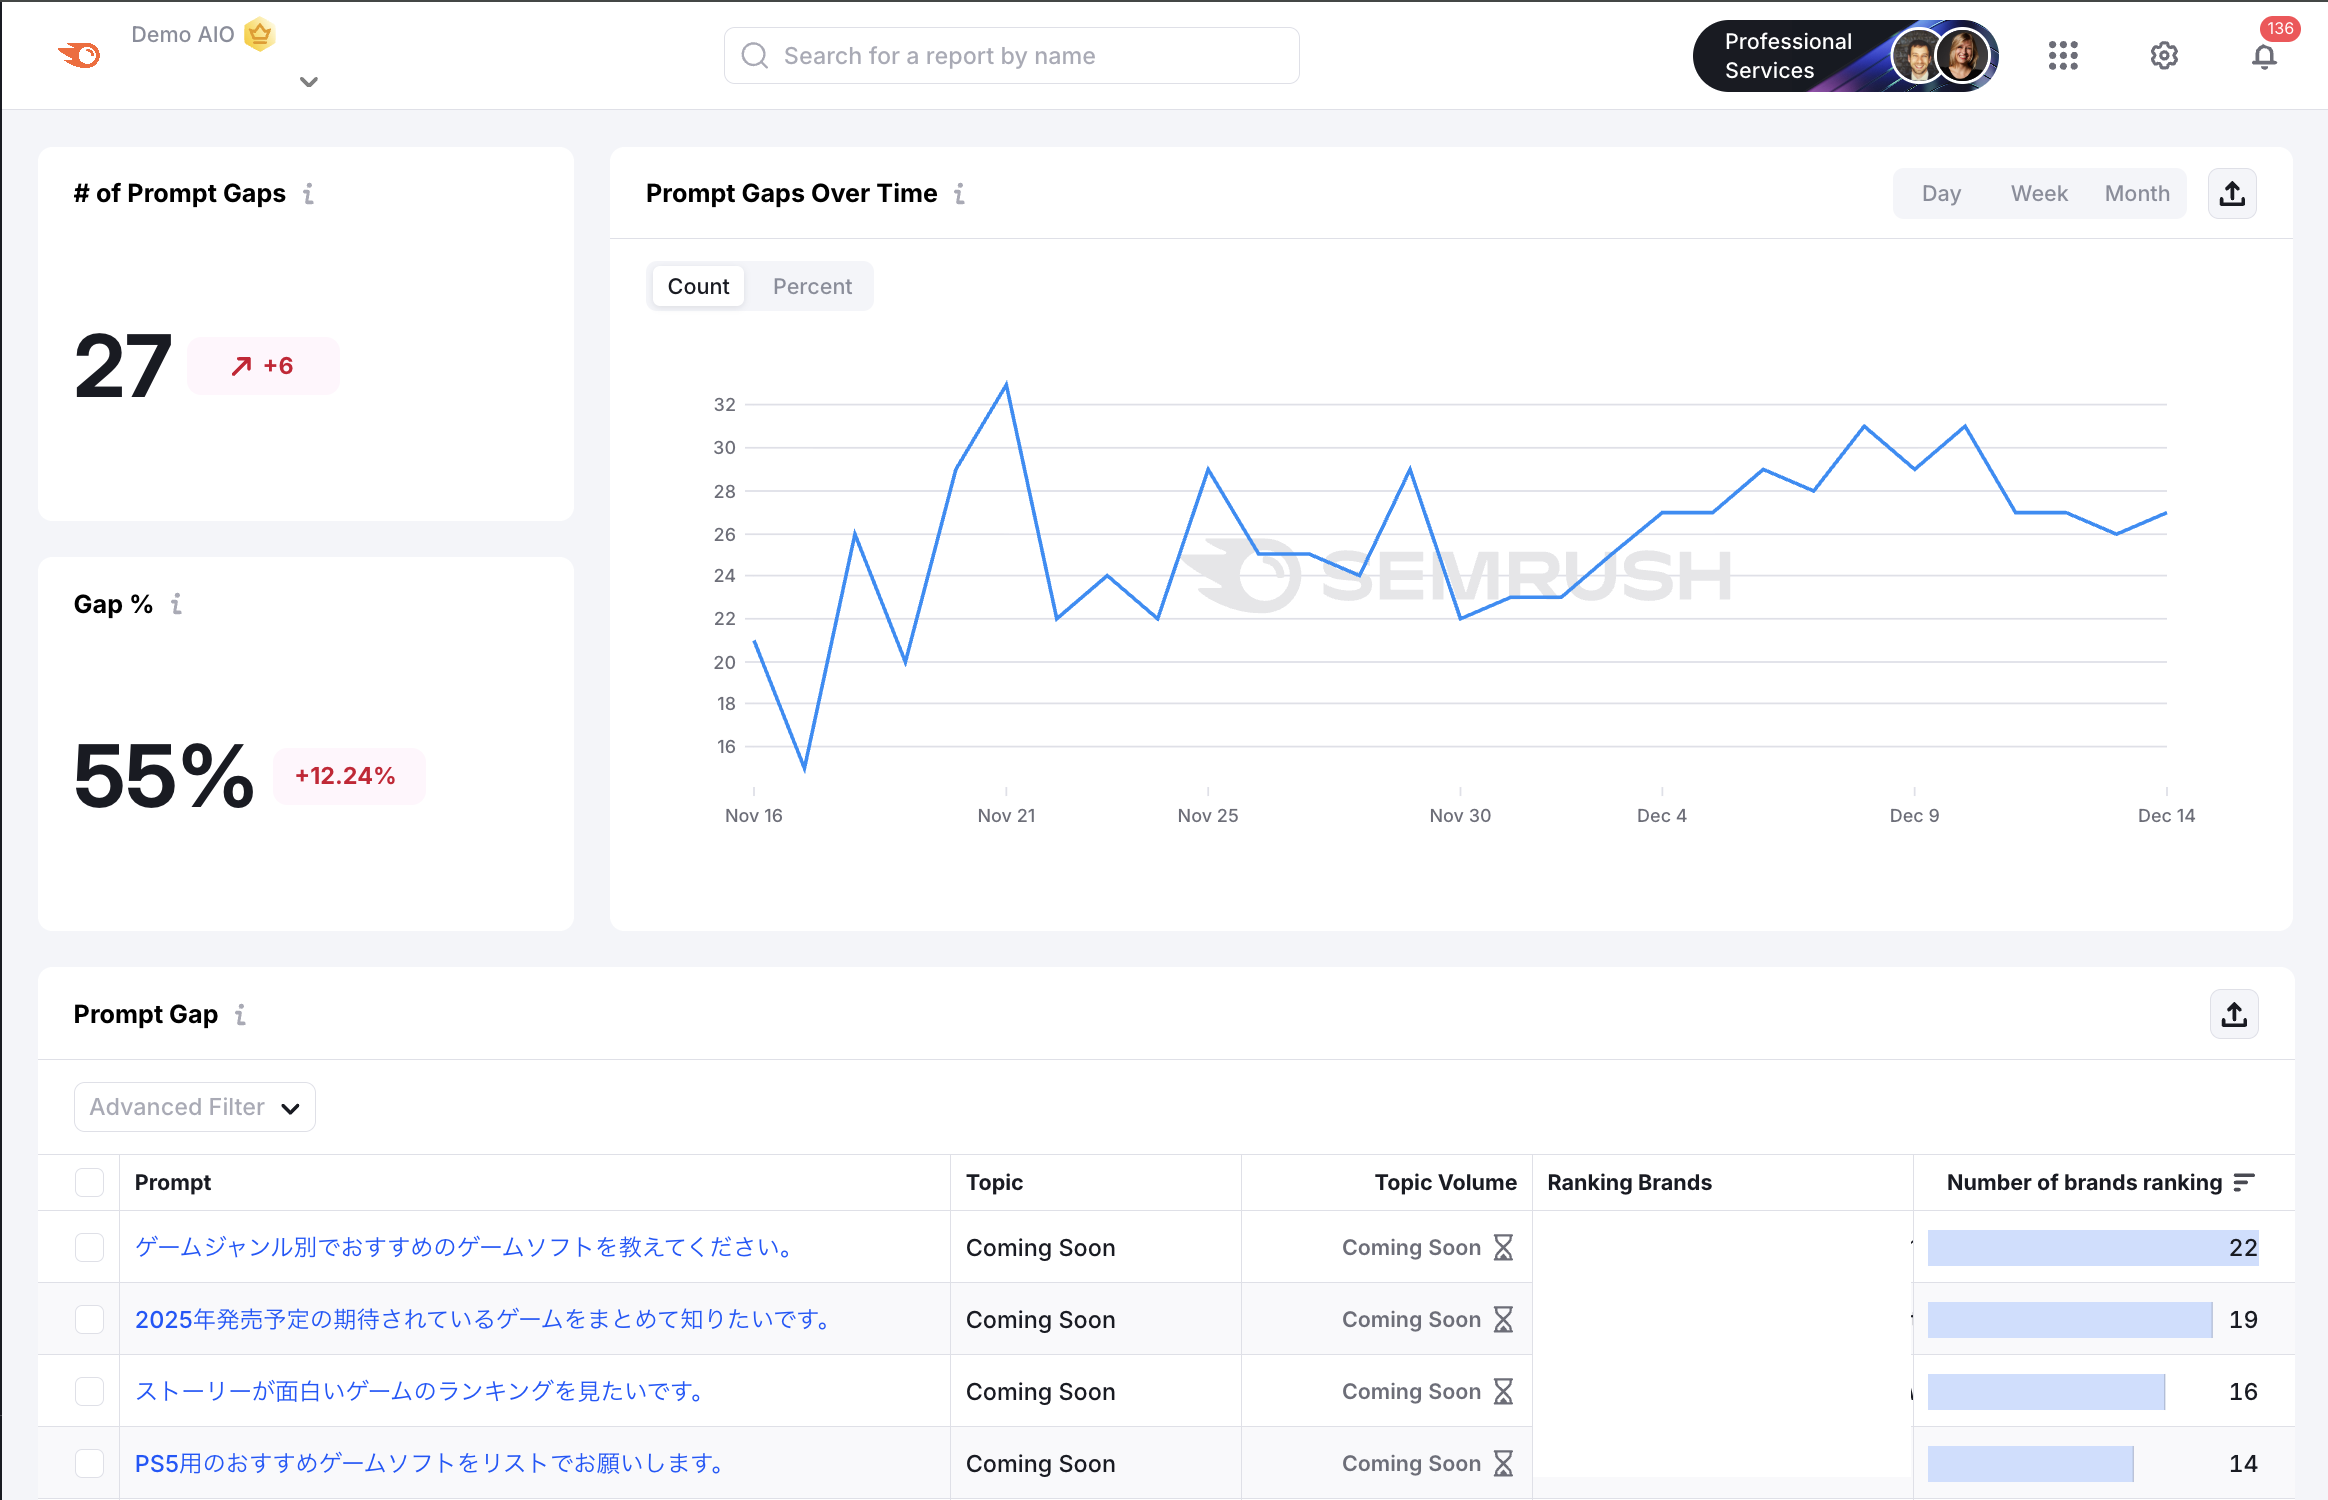Click the bar showing 22 brands
Image resolution: width=2328 pixels, height=1500 pixels.
pos(2092,1247)
